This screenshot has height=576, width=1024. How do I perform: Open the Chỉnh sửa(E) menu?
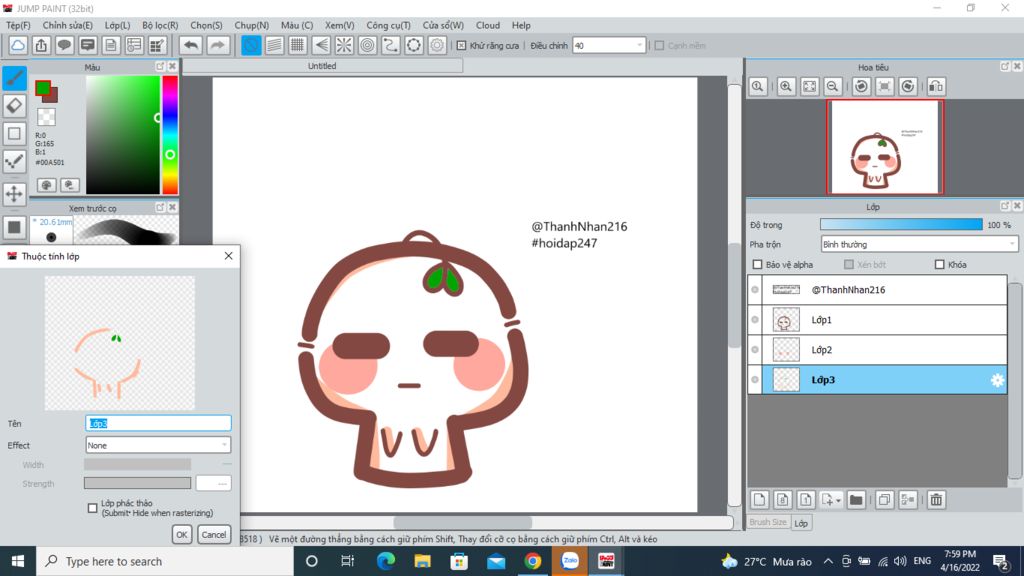(67, 25)
